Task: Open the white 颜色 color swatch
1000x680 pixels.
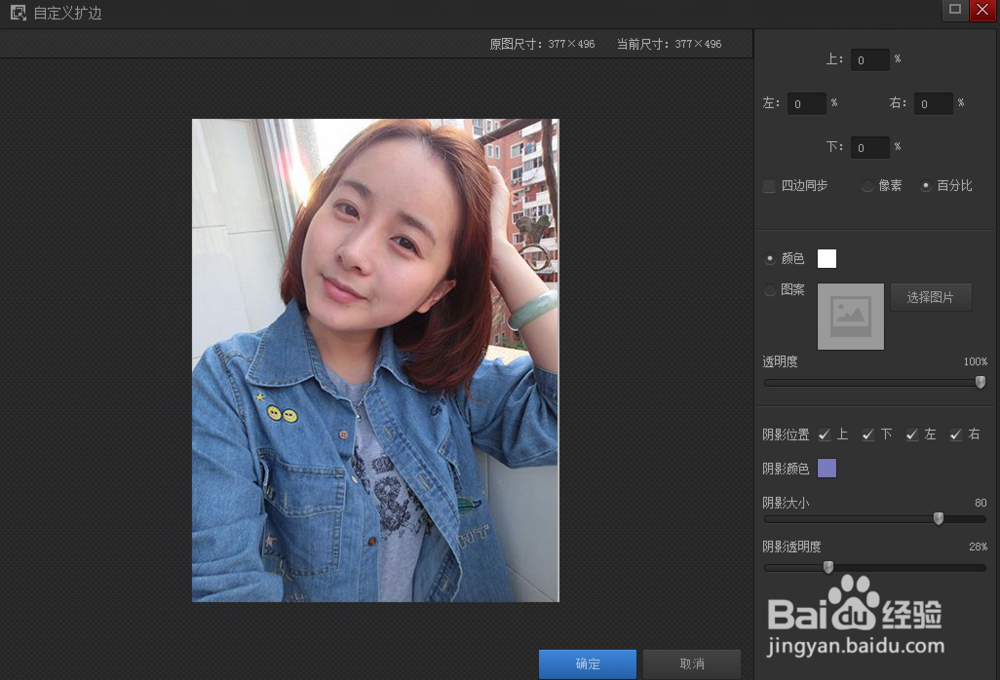Action: click(x=826, y=258)
